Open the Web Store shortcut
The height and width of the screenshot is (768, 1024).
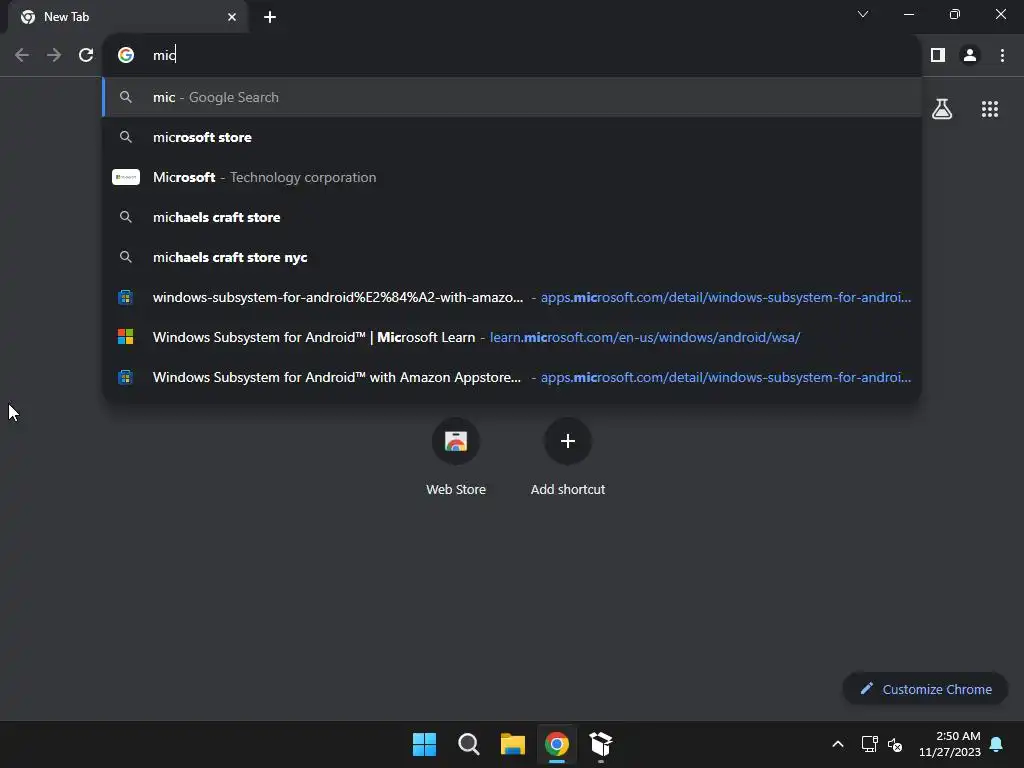[456, 457]
